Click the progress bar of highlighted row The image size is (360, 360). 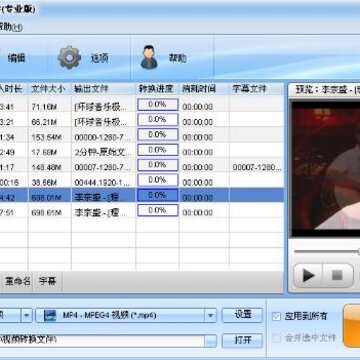click(157, 195)
